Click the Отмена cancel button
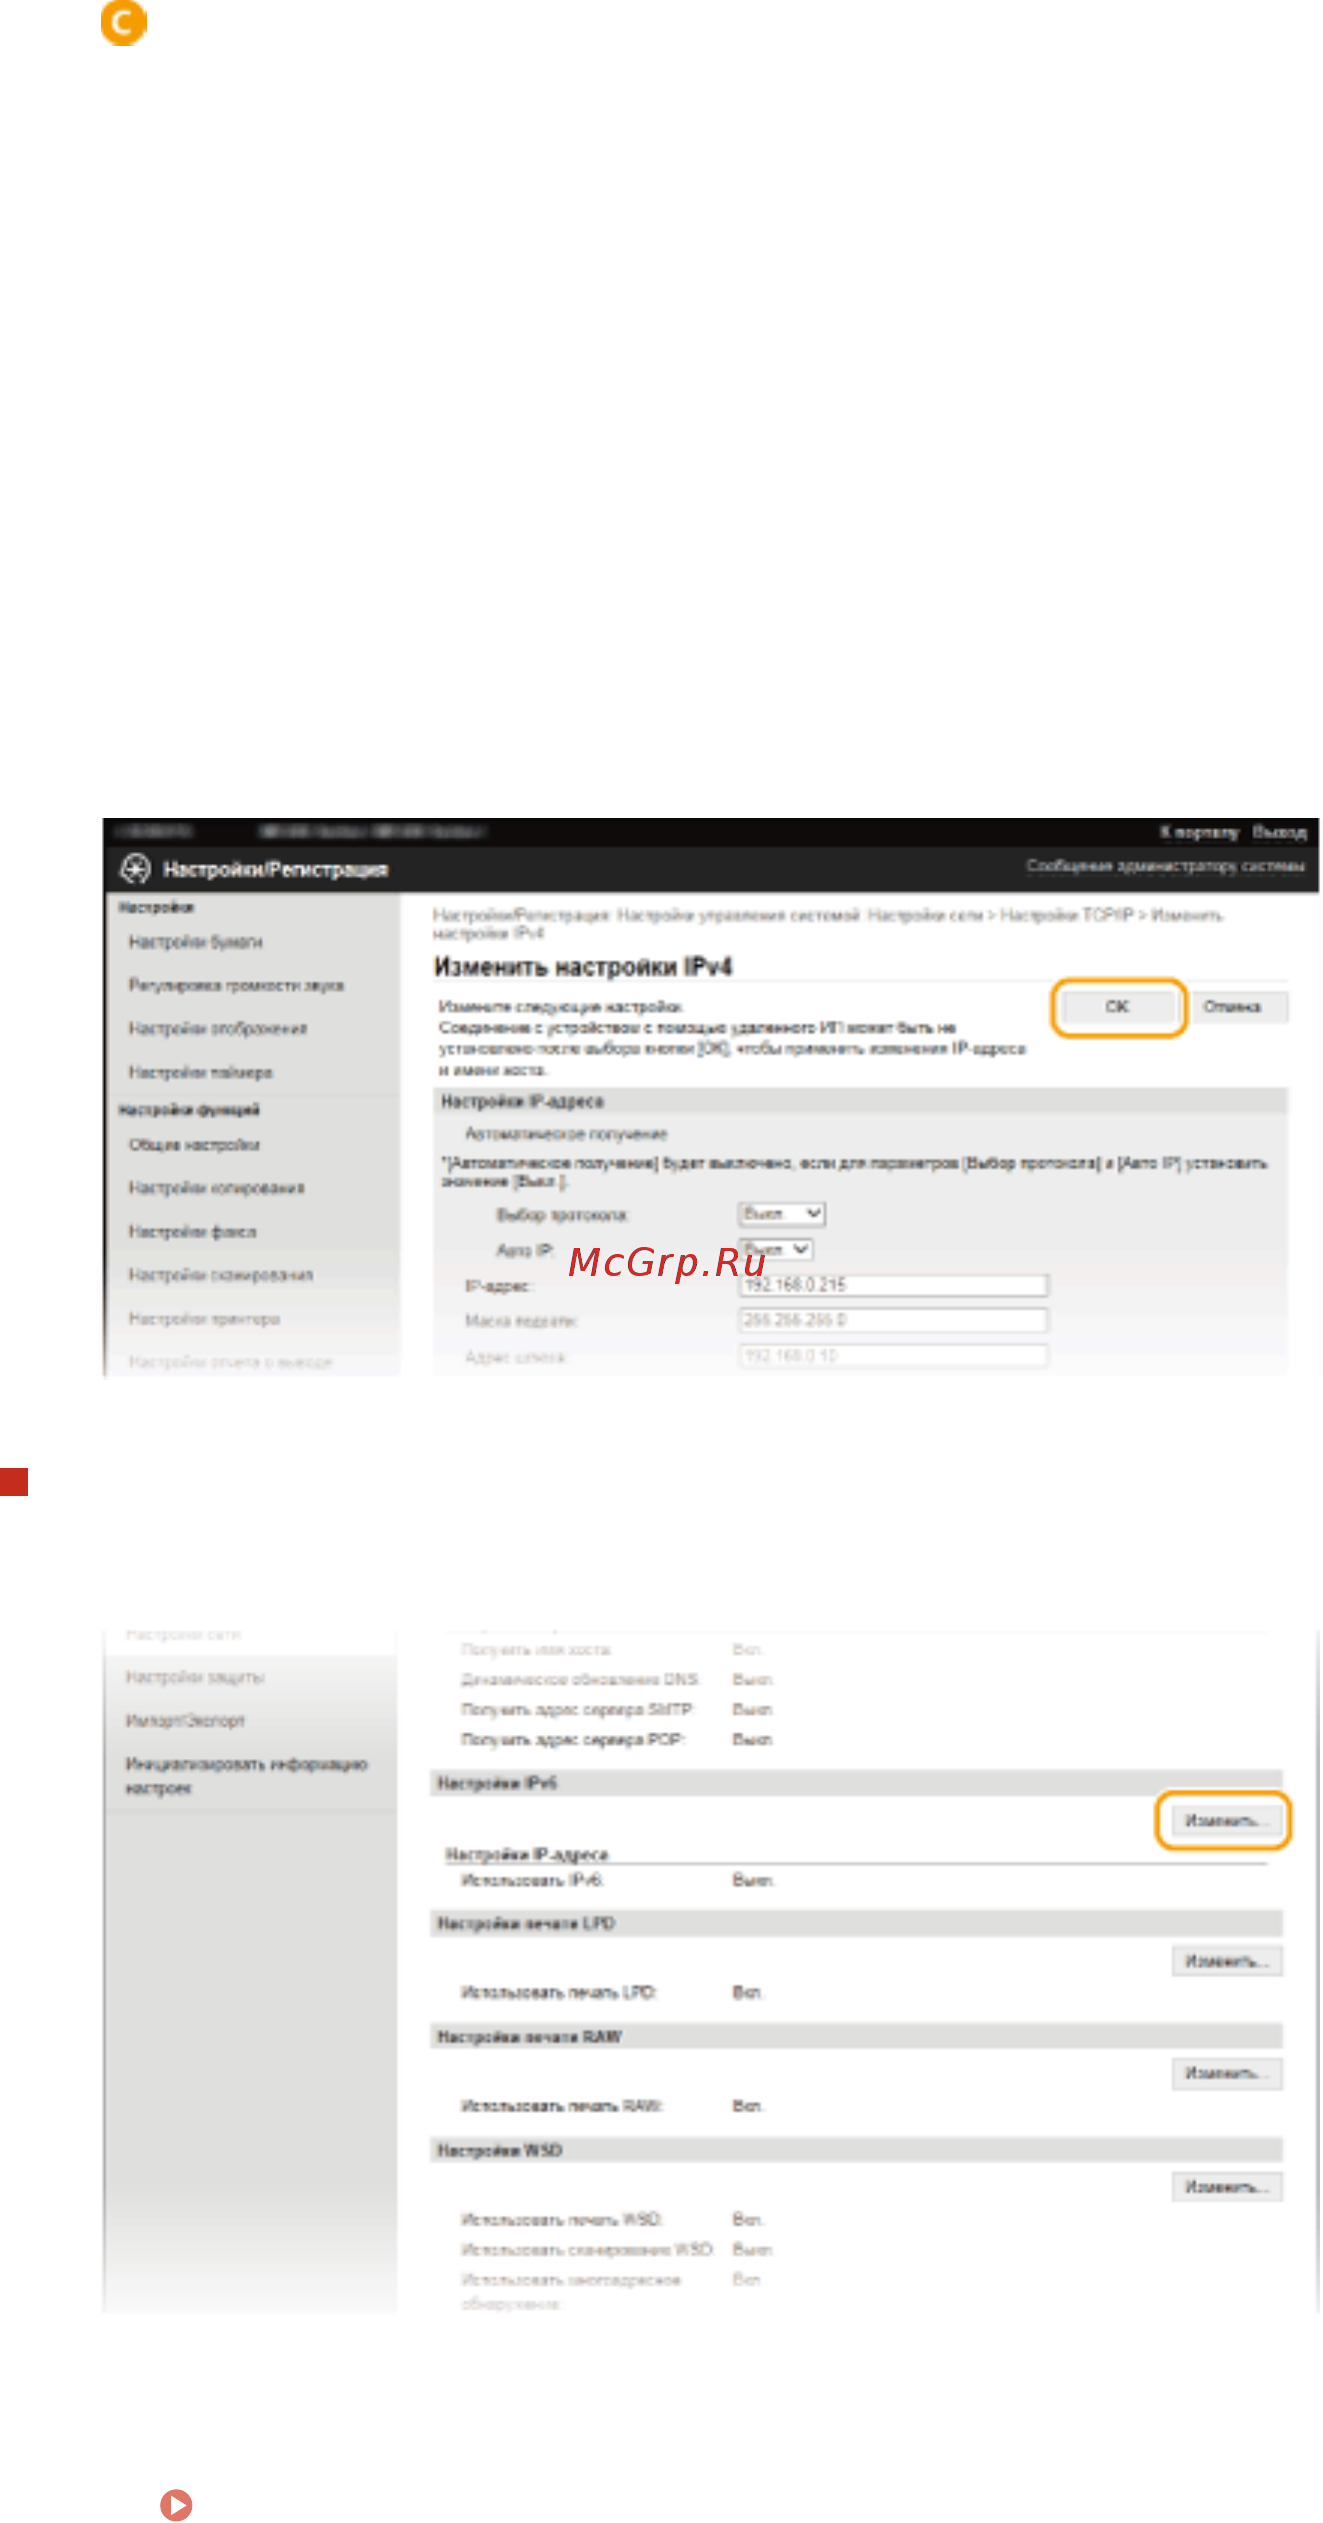The height and width of the screenshot is (2523, 1323). click(1232, 1007)
